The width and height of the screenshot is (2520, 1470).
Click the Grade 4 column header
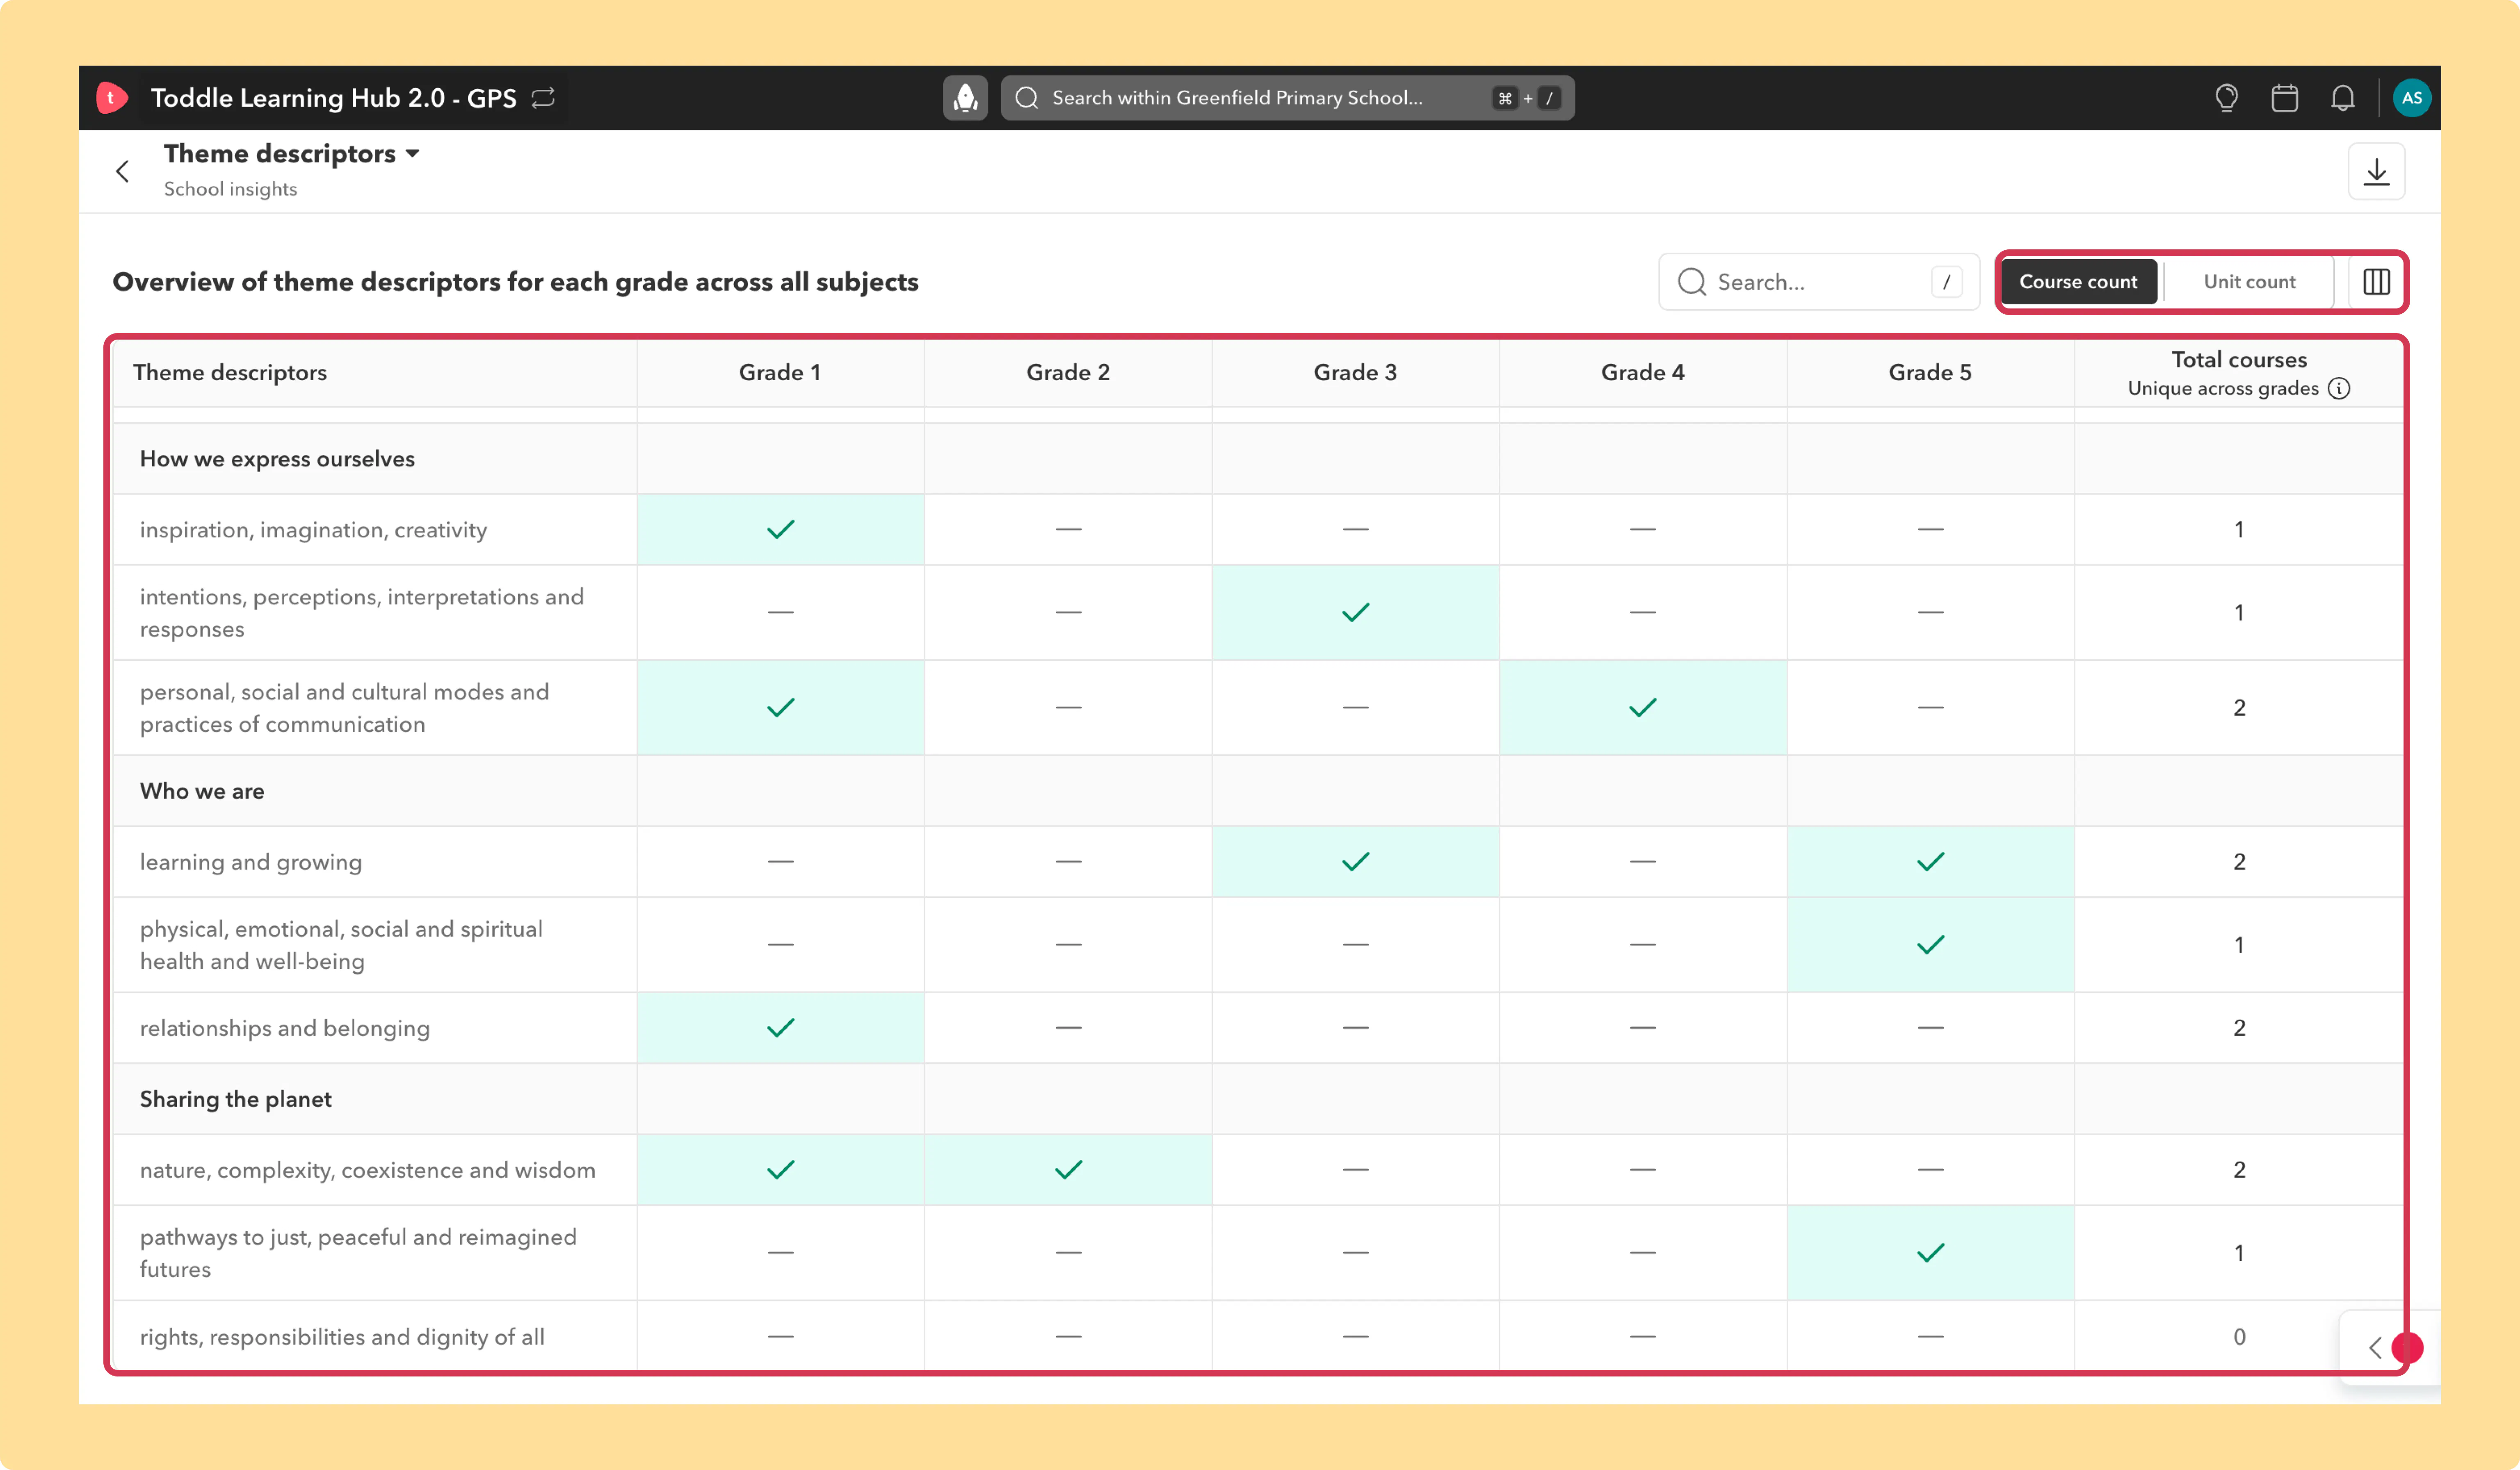coord(1643,373)
